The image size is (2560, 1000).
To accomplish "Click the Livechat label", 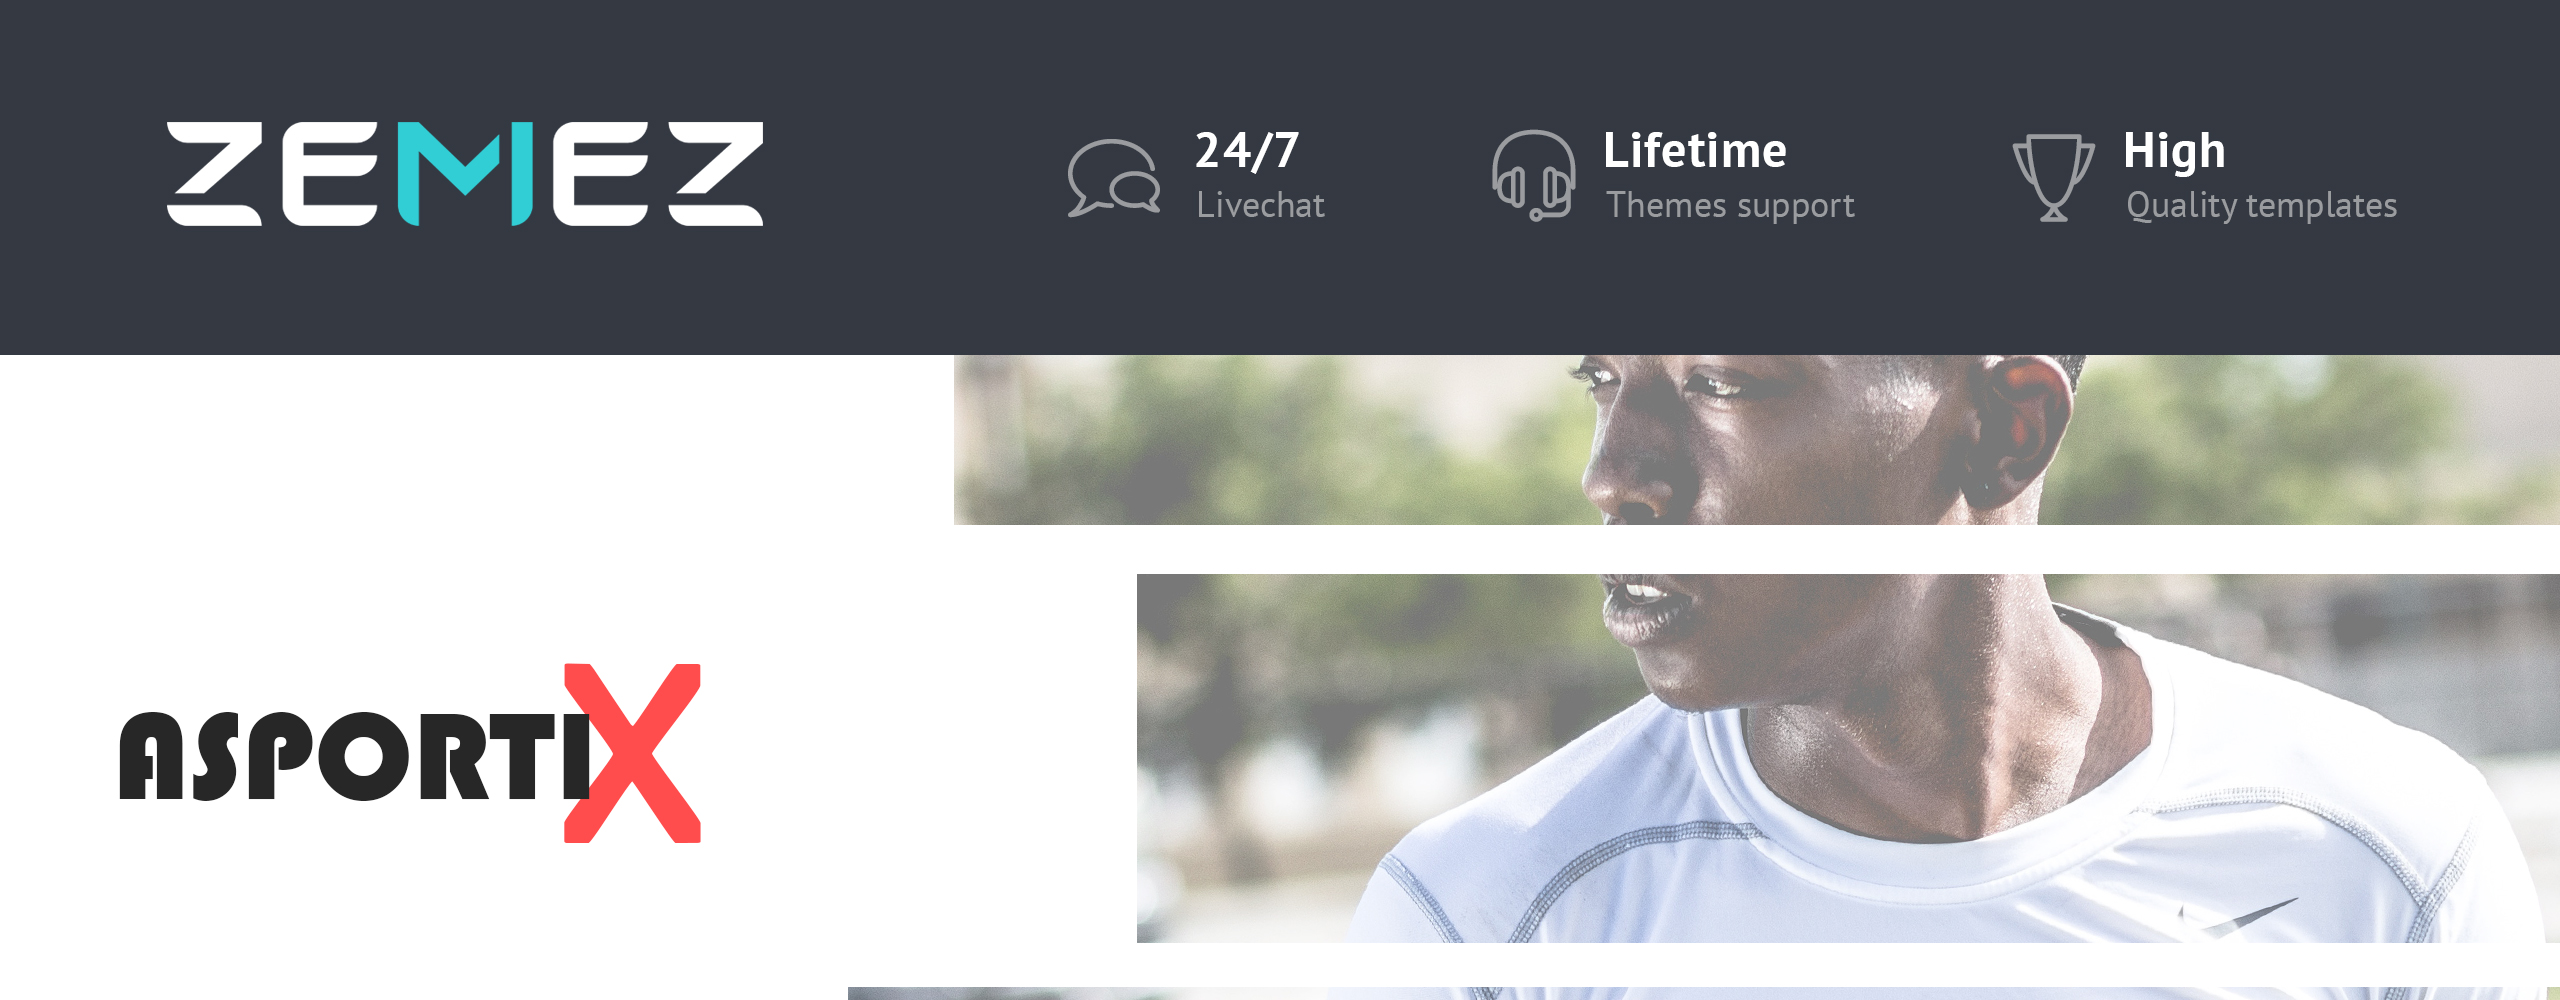I will click(1260, 205).
